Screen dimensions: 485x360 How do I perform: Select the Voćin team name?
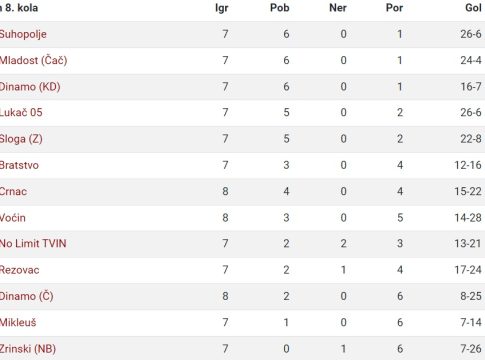coord(13,218)
